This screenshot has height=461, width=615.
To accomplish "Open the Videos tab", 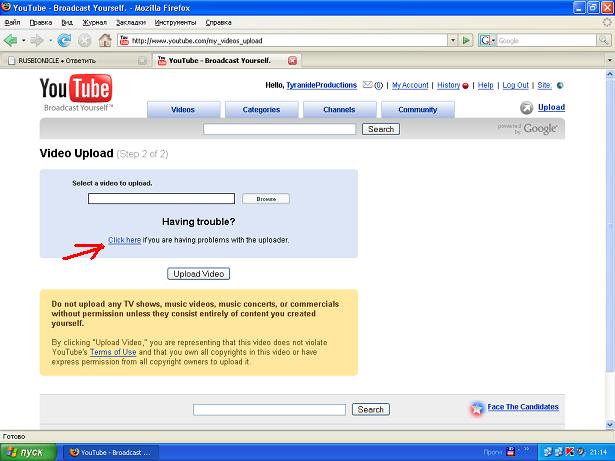I will (x=183, y=109).
